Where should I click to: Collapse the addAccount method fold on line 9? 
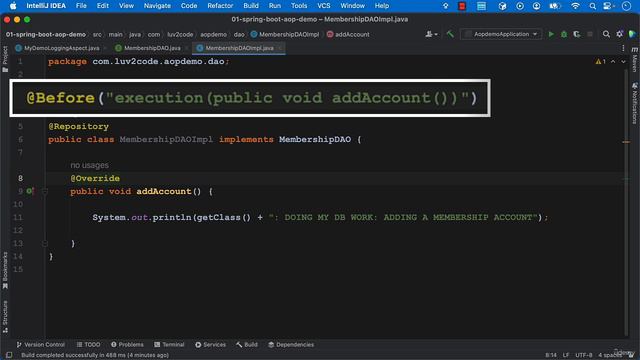tap(45, 191)
